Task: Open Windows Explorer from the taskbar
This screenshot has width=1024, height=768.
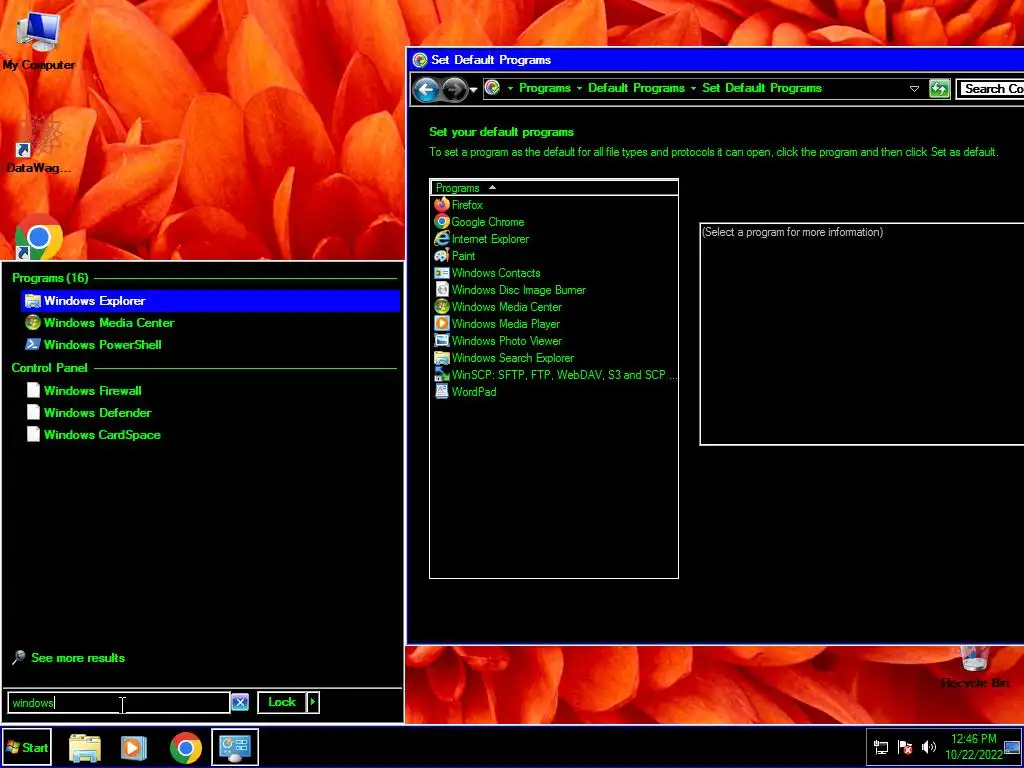Action: (x=85, y=748)
